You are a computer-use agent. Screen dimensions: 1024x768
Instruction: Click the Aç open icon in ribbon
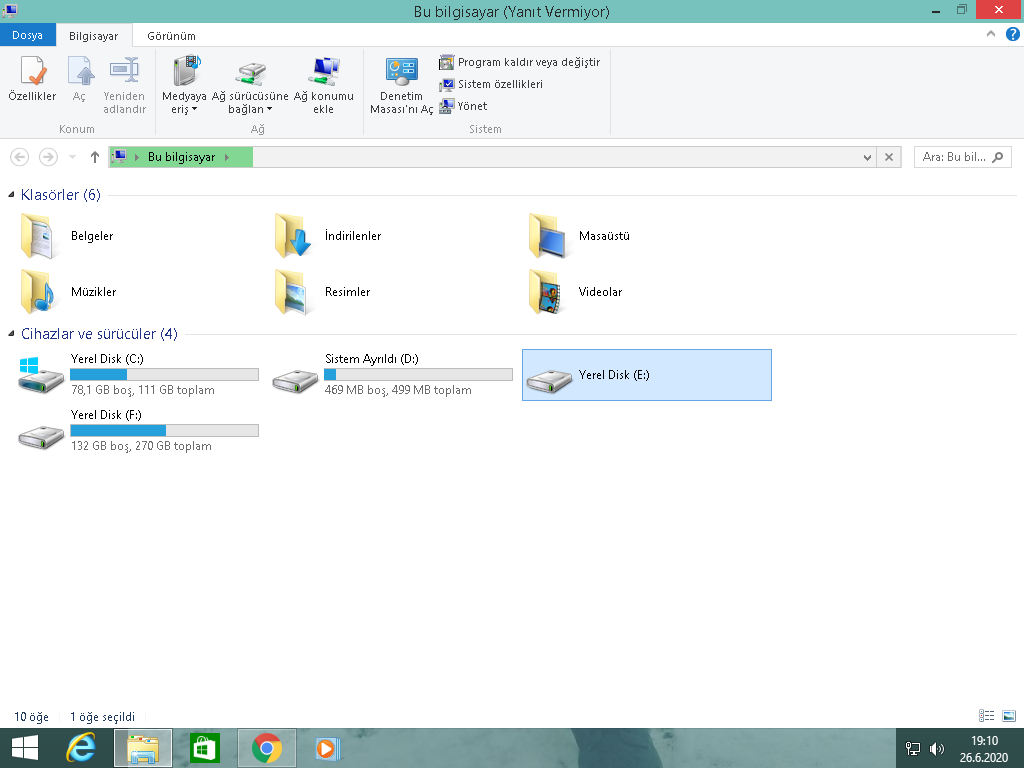point(80,78)
